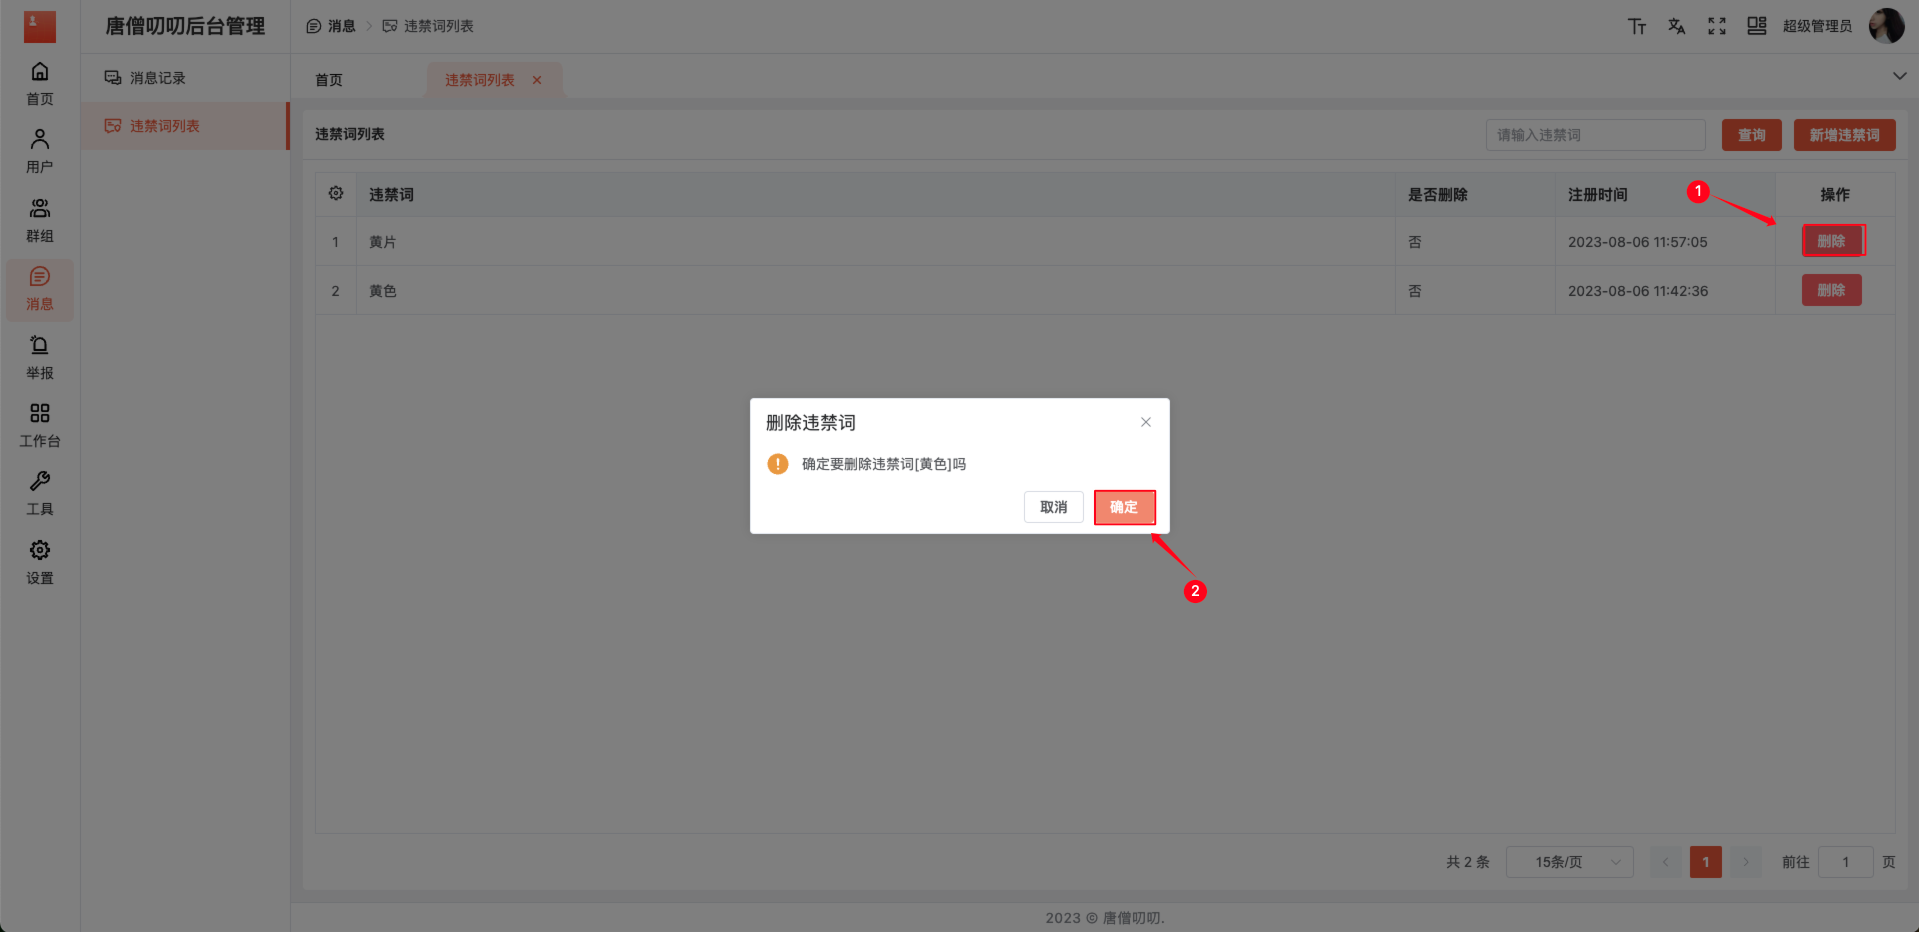This screenshot has height=932, width=1919.
Task: Click the font size Tt icon
Action: (x=1637, y=26)
